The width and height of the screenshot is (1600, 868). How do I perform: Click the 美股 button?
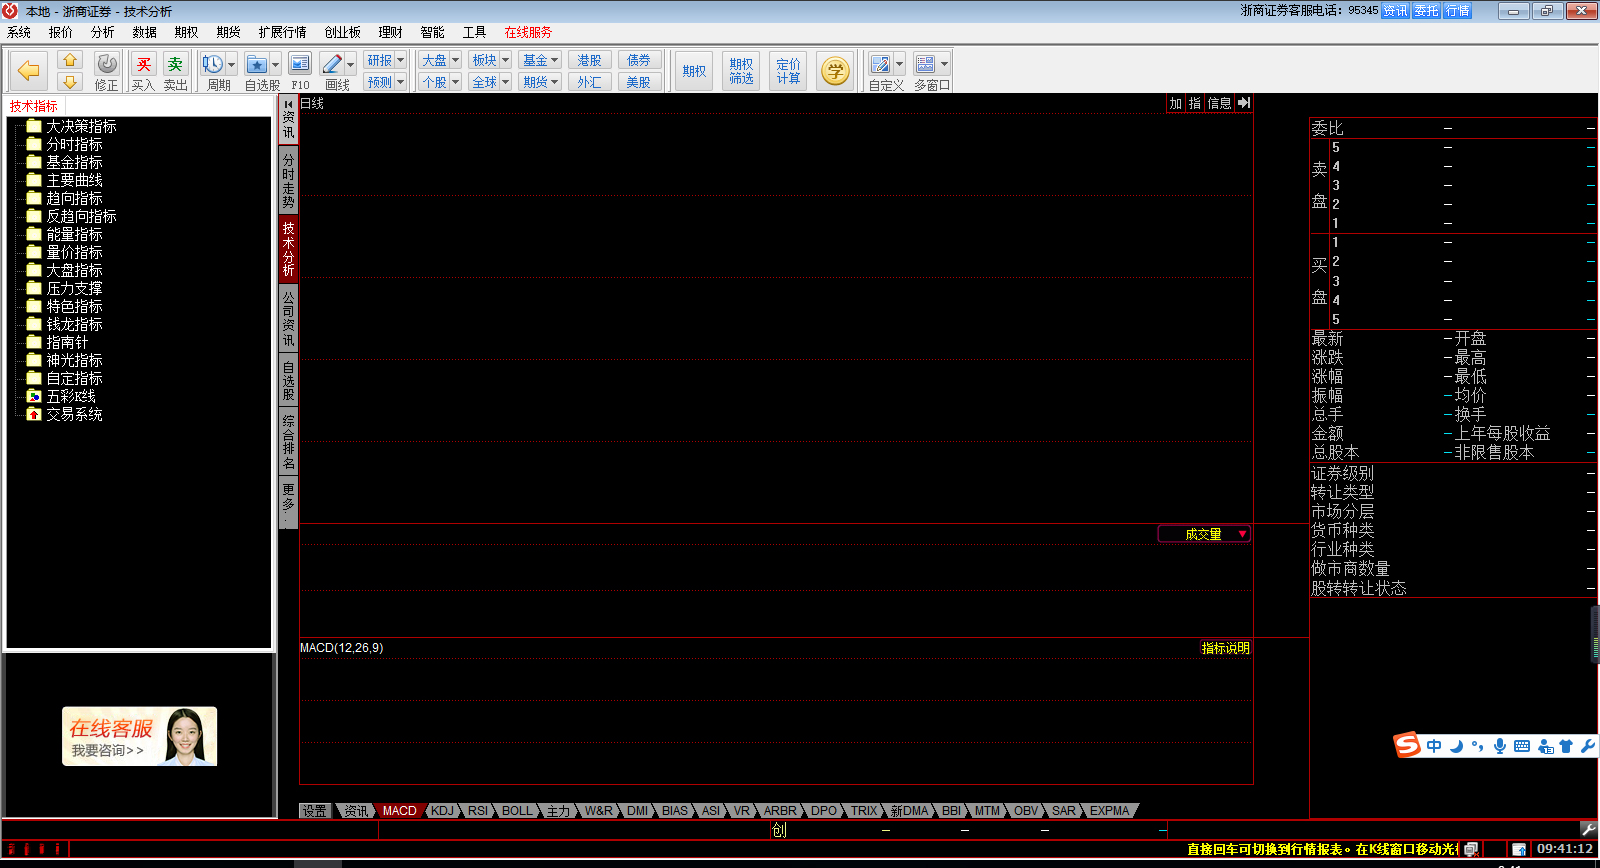(x=639, y=82)
